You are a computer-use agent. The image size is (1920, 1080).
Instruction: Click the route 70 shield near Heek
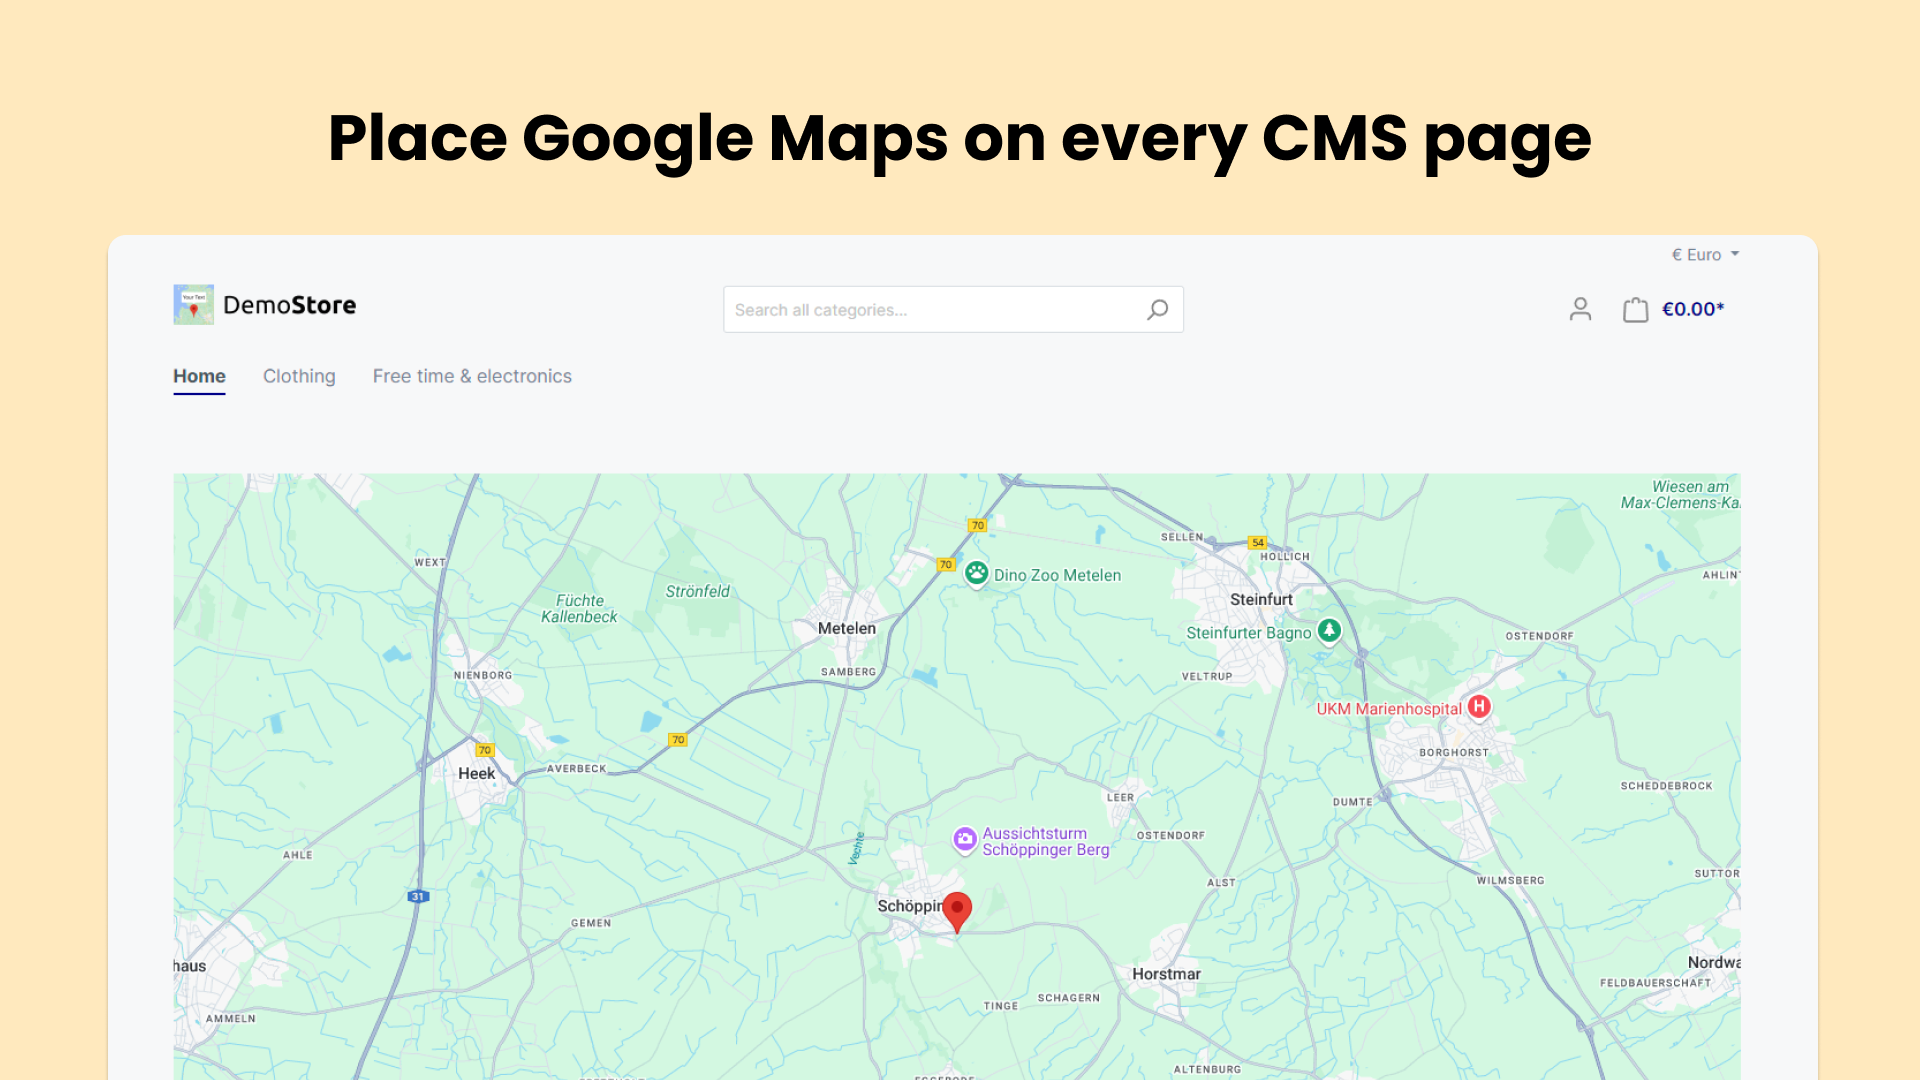tap(485, 750)
